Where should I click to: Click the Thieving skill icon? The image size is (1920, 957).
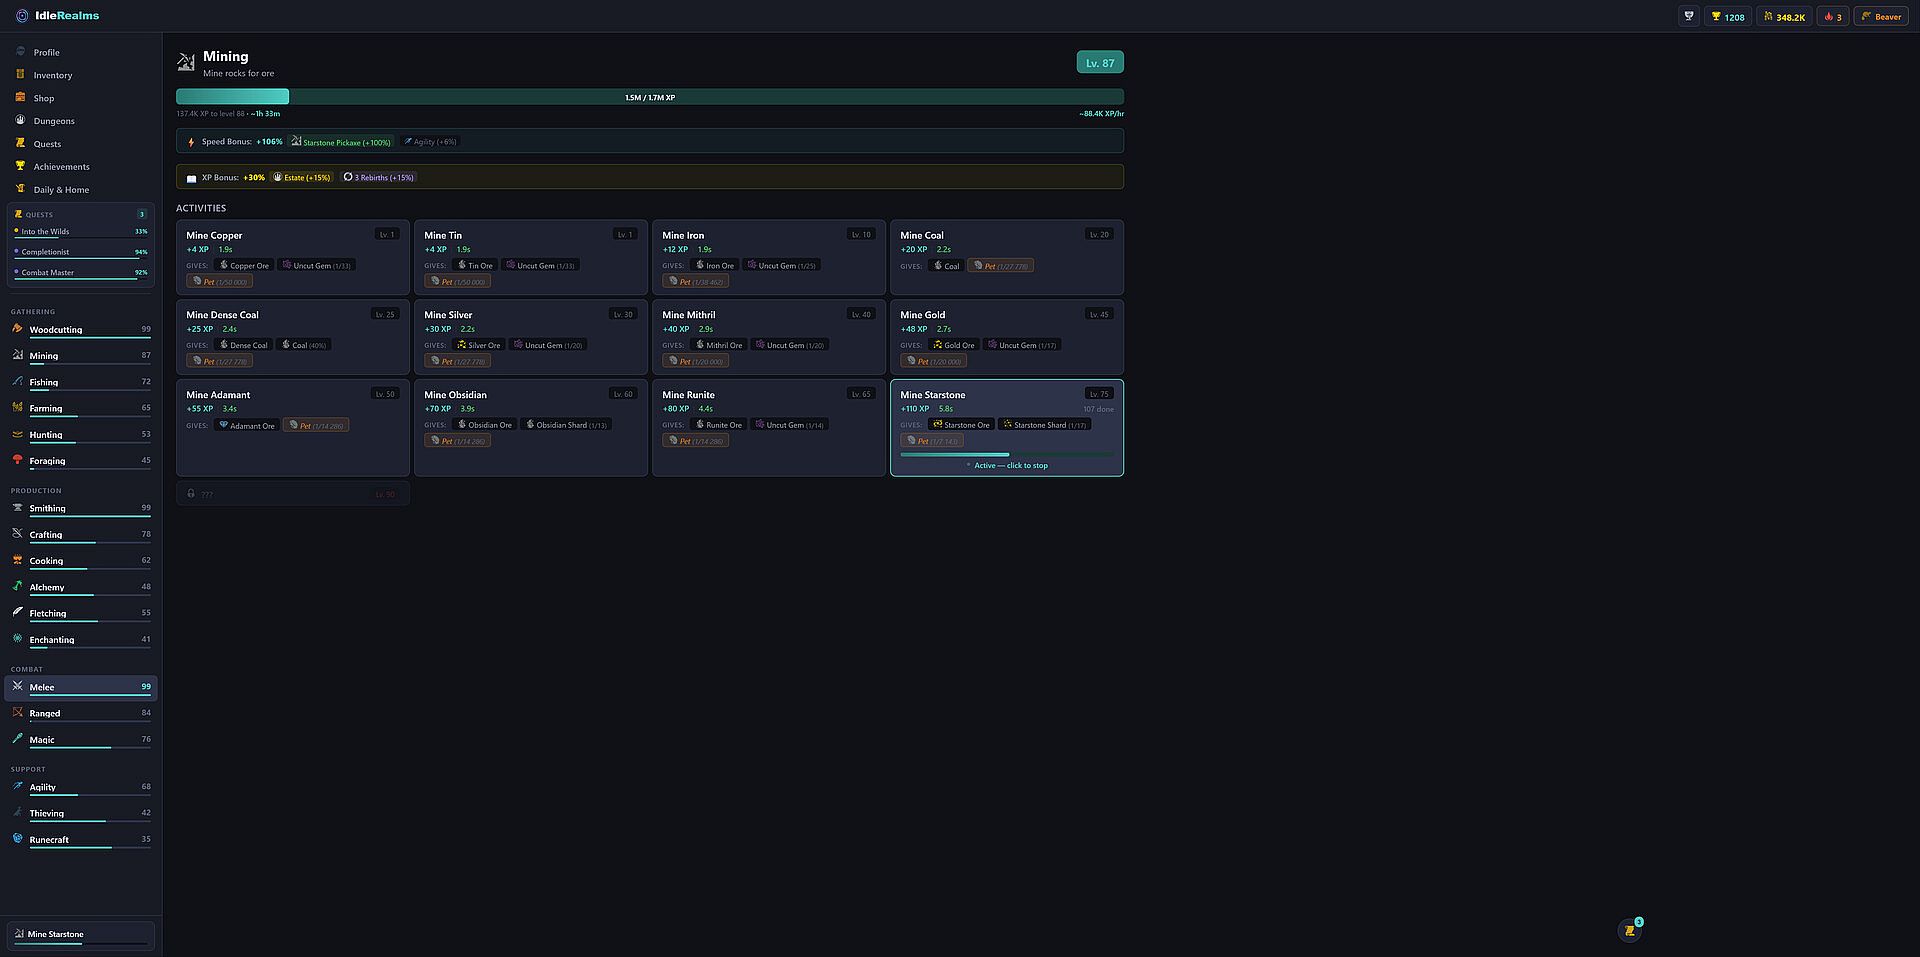[x=17, y=812]
